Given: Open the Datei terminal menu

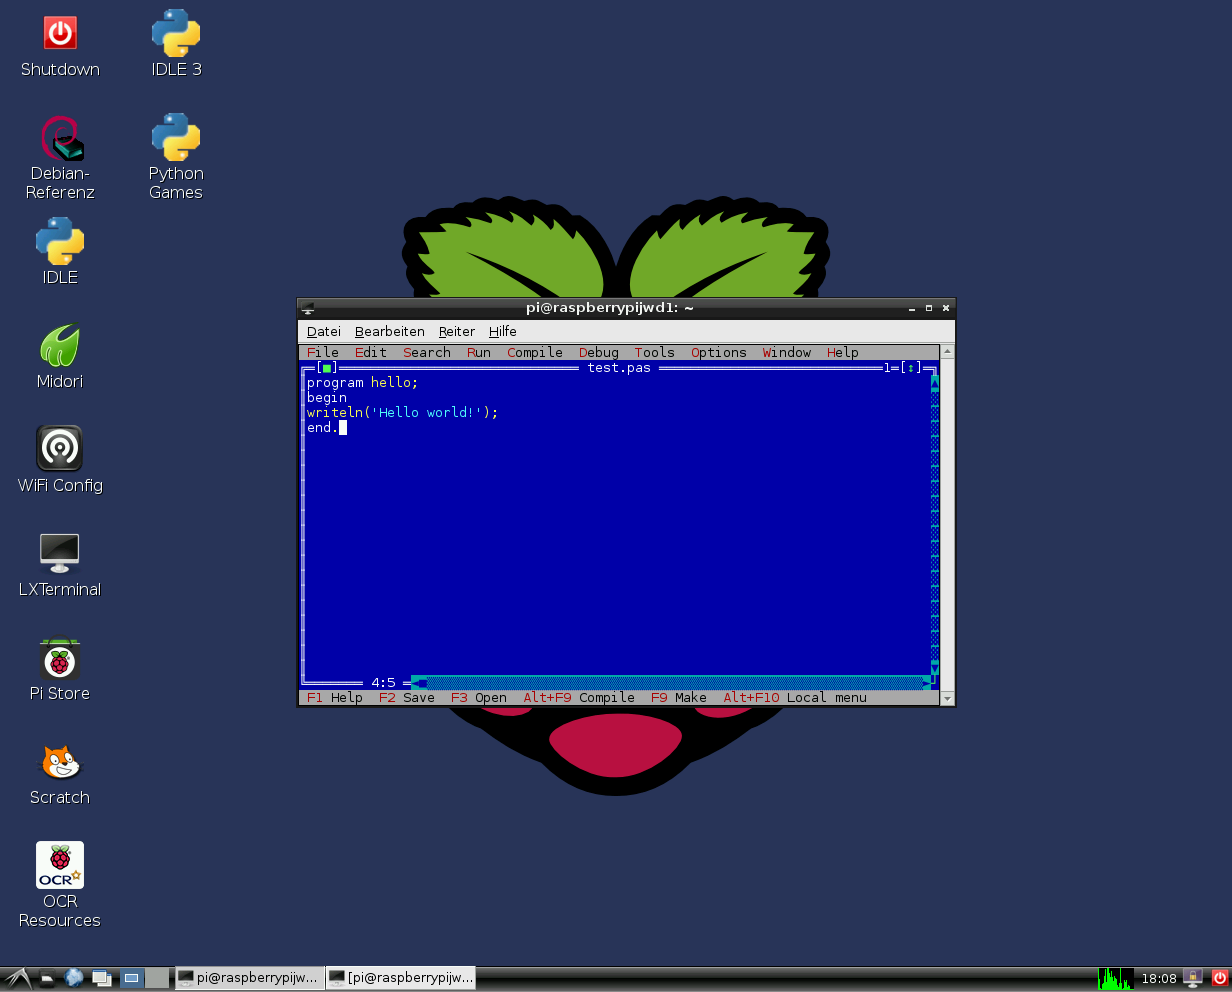Looking at the screenshot, I should (x=324, y=331).
